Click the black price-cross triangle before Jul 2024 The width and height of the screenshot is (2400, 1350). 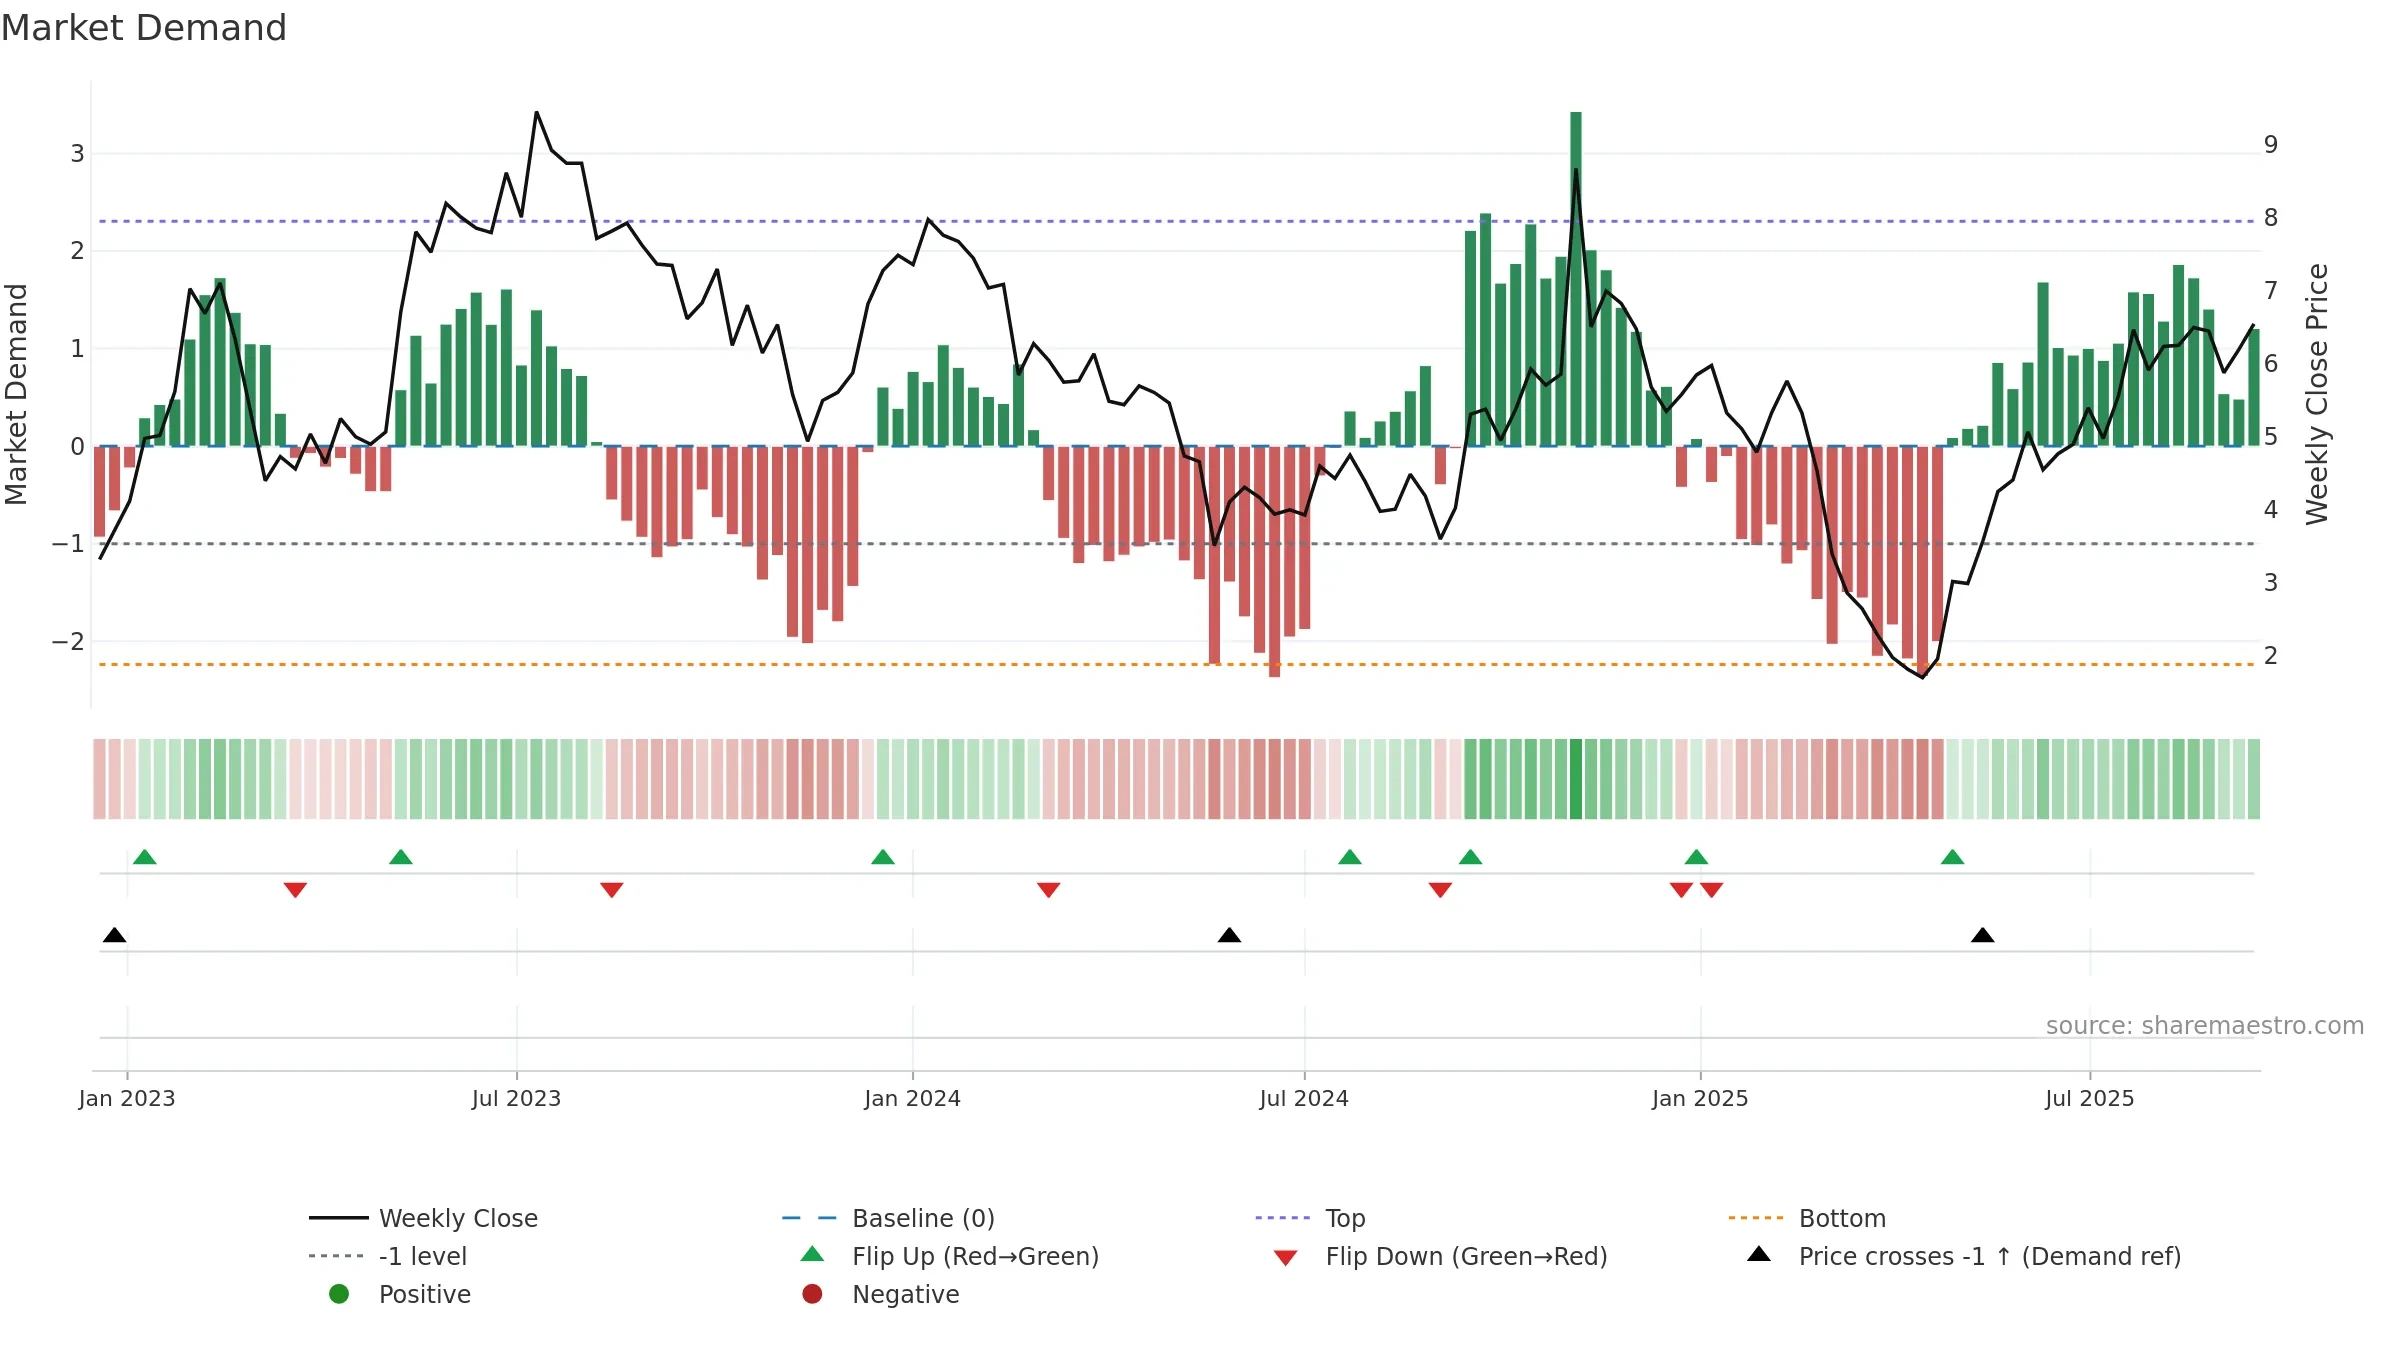[1230, 935]
